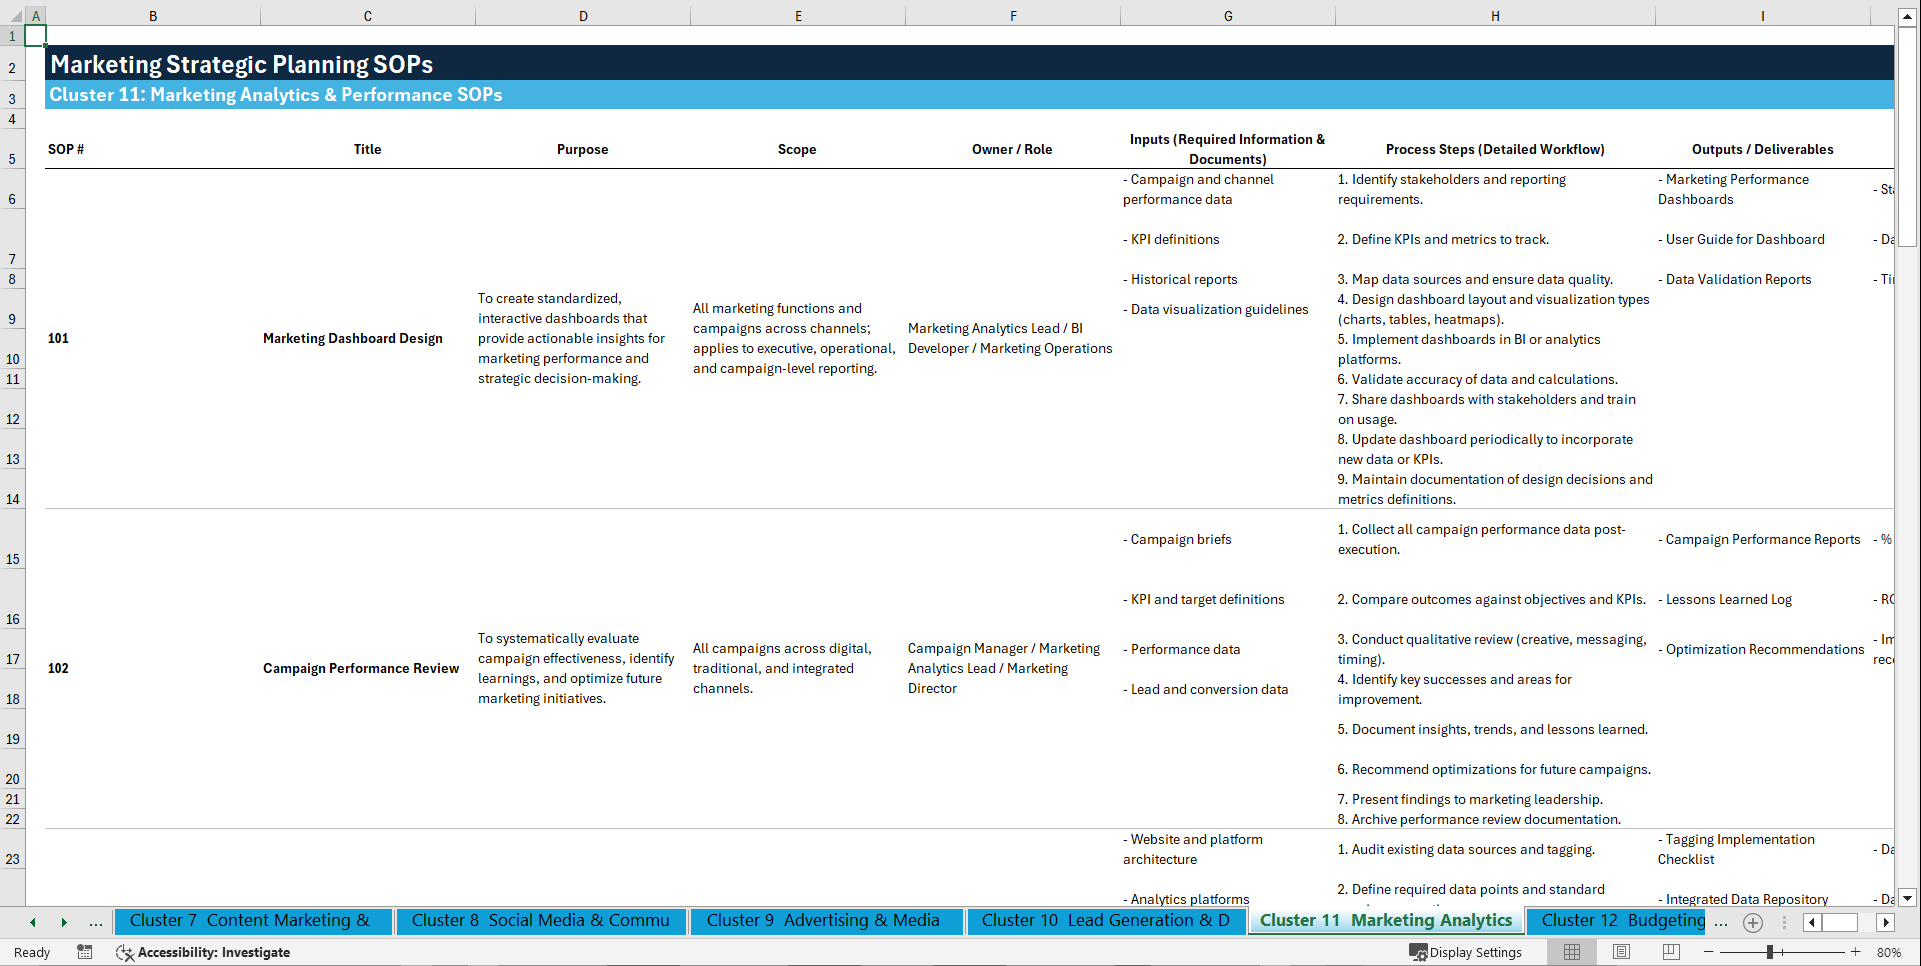Viewport: 1921px width, 966px height.
Task: Switch to Cluster 9 Advertising & Media sheet
Action: (x=826, y=921)
